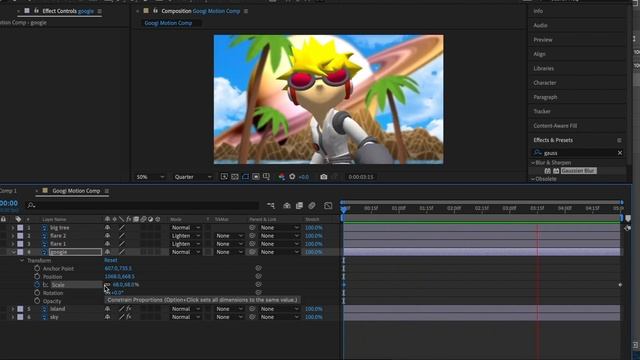This screenshot has width=640, height=360.
Task: Click the shy layers hide icon in timeline
Action: (x=287, y=206)
